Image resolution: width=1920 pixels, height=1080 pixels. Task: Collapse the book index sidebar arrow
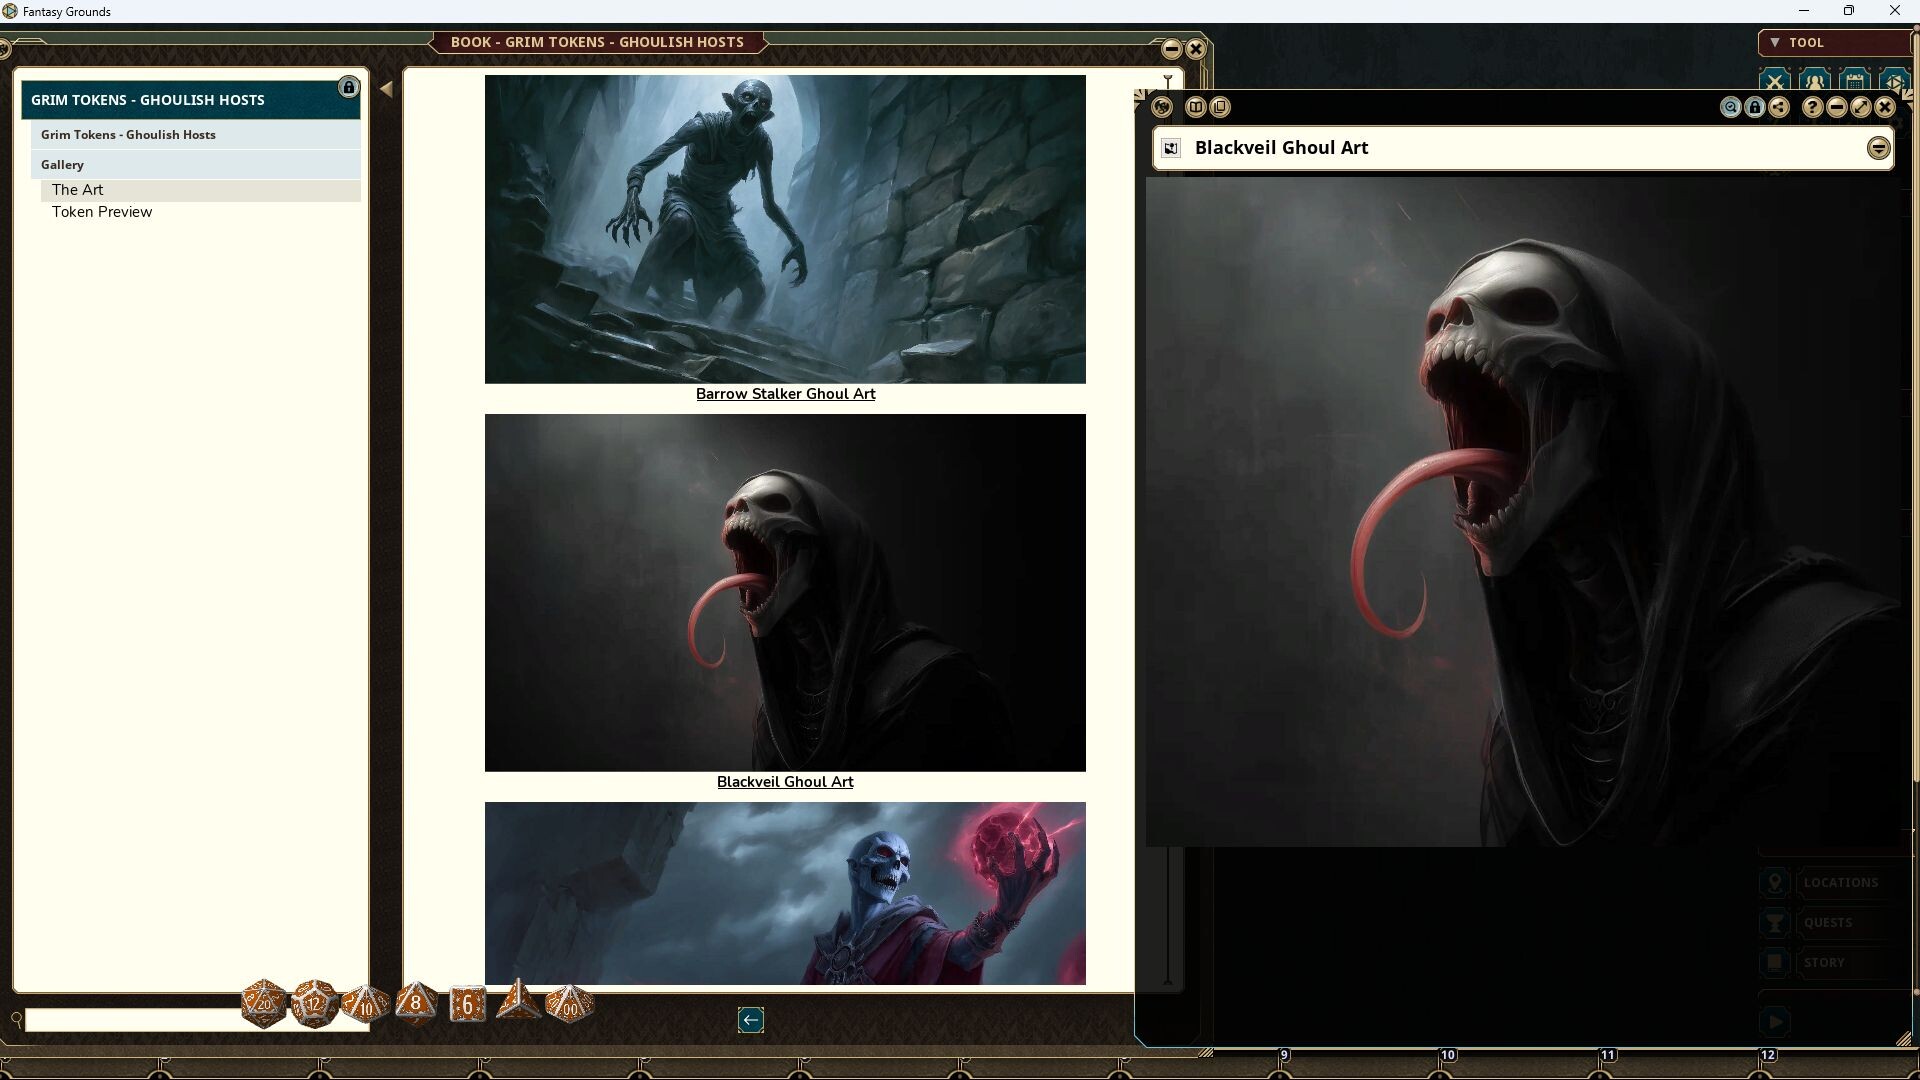click(x=386, y=89)
